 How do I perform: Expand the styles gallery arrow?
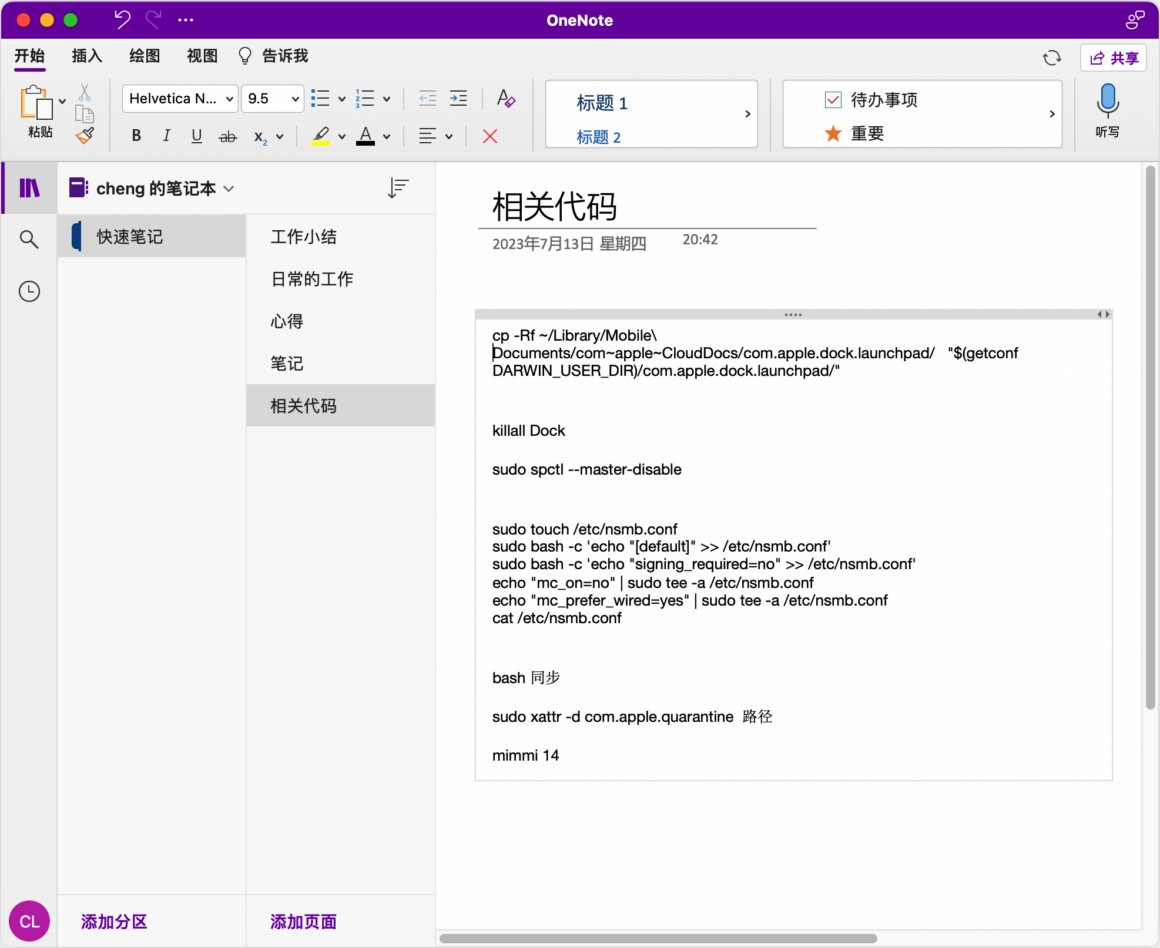coord(747,114)
